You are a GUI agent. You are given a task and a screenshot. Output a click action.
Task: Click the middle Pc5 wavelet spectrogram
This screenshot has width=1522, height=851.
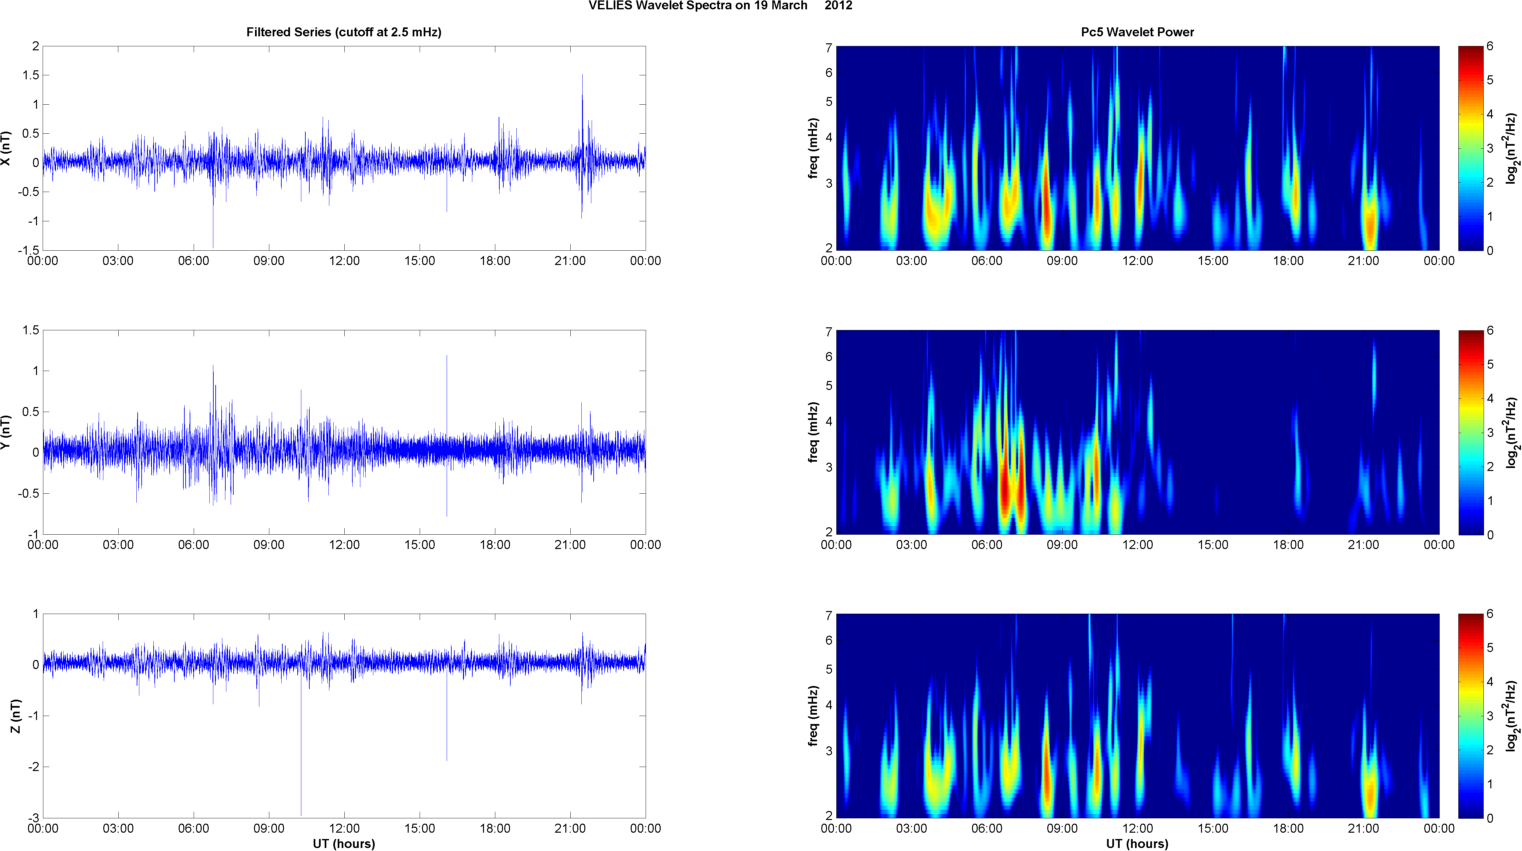coord(1137,432)
